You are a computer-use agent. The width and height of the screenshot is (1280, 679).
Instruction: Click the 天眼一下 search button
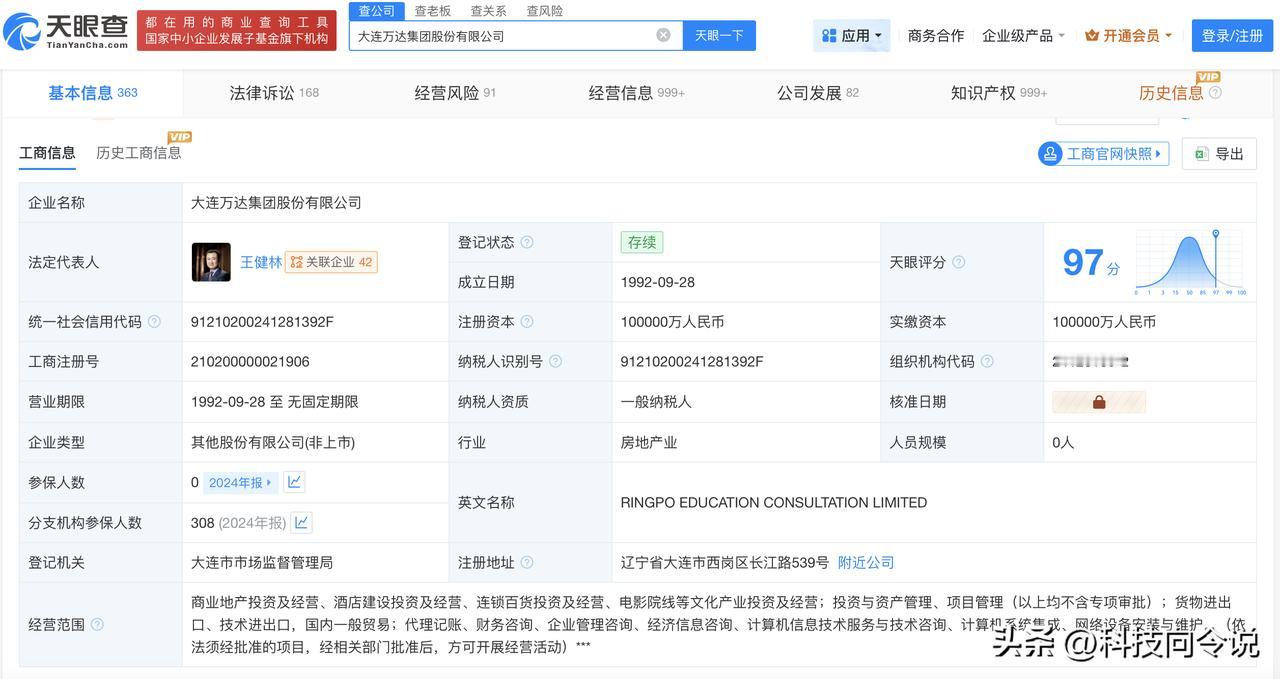click(x=719, y=35)
